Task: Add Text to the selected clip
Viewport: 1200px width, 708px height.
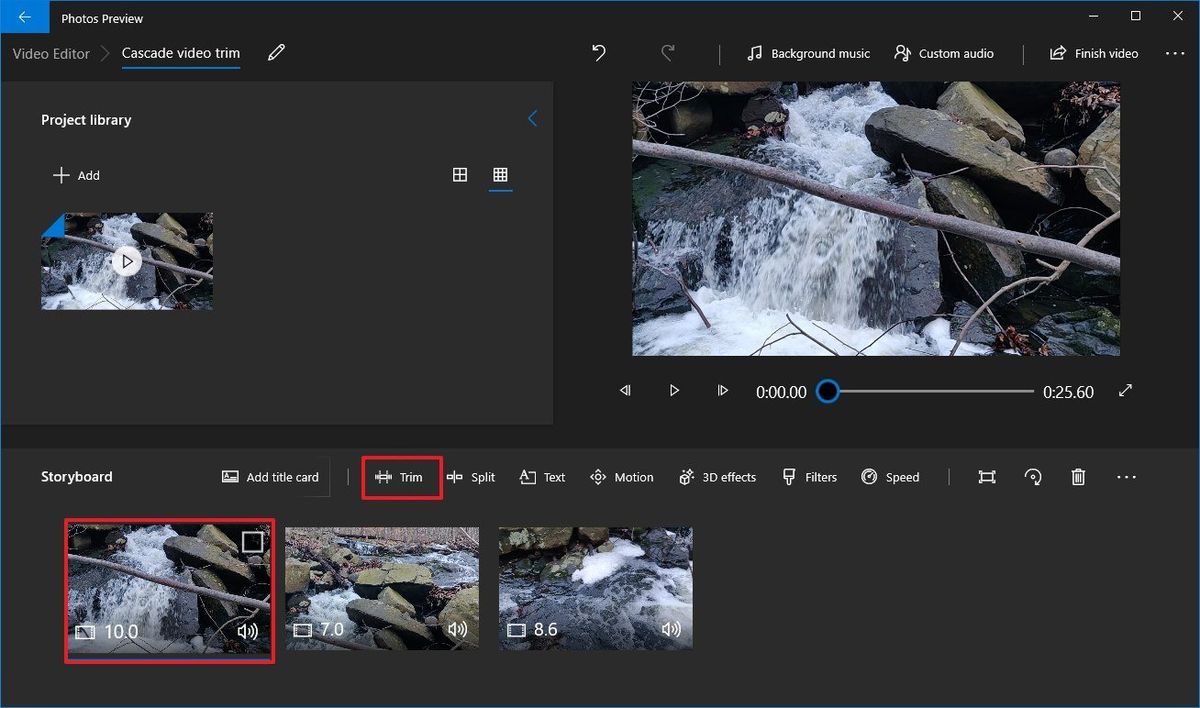Action: pyautogui.click(x=542, y=477)
